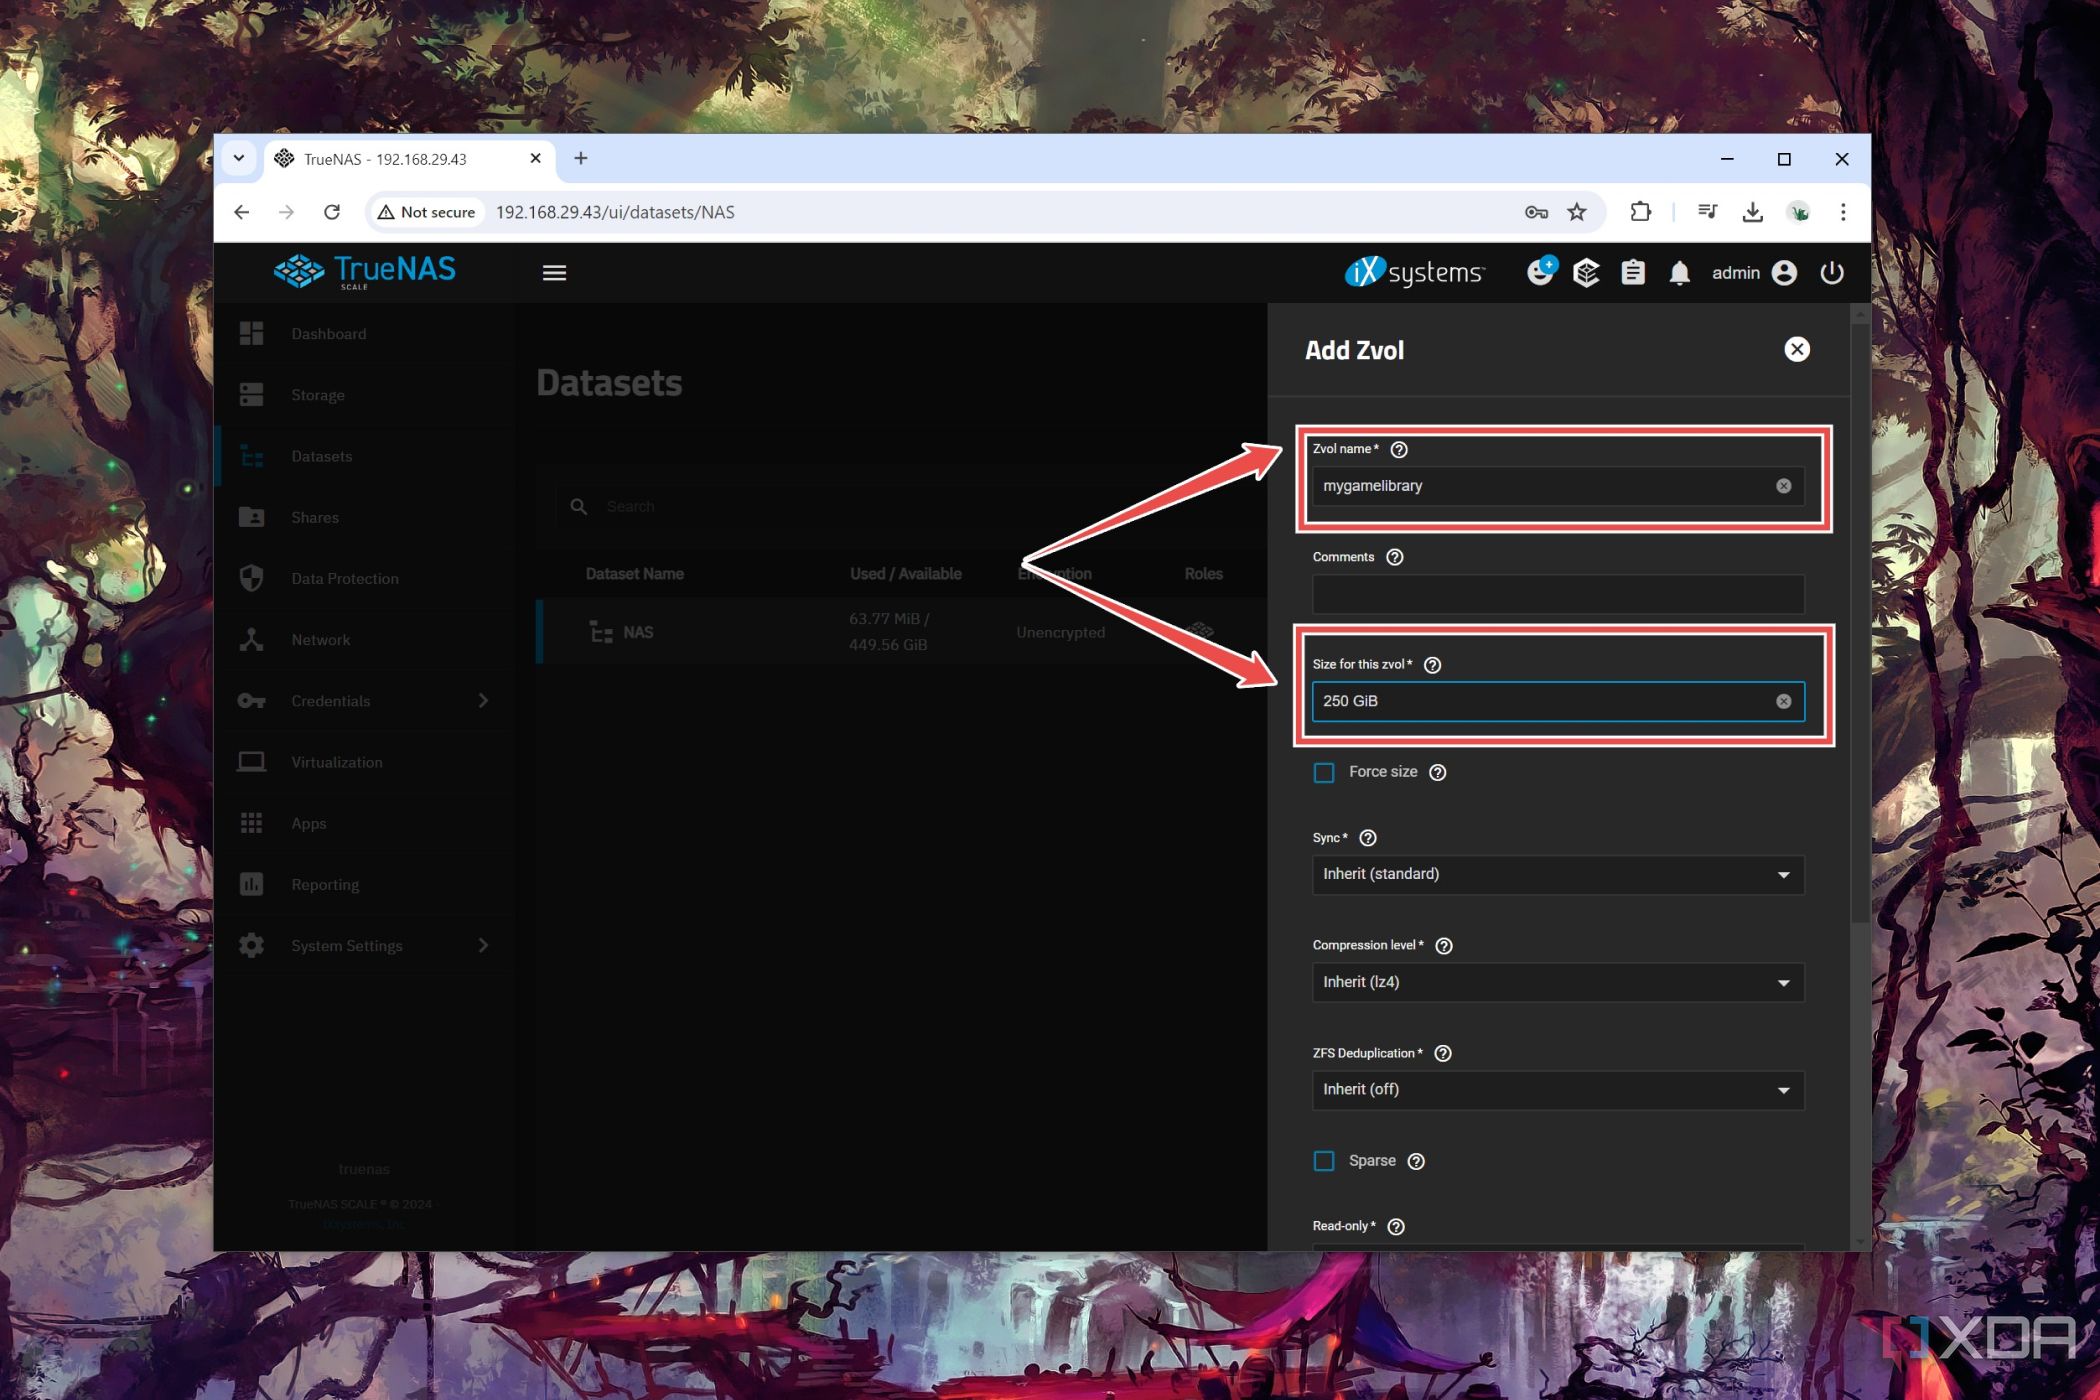Select the Datasets sidebar icon

click(256, 455)
